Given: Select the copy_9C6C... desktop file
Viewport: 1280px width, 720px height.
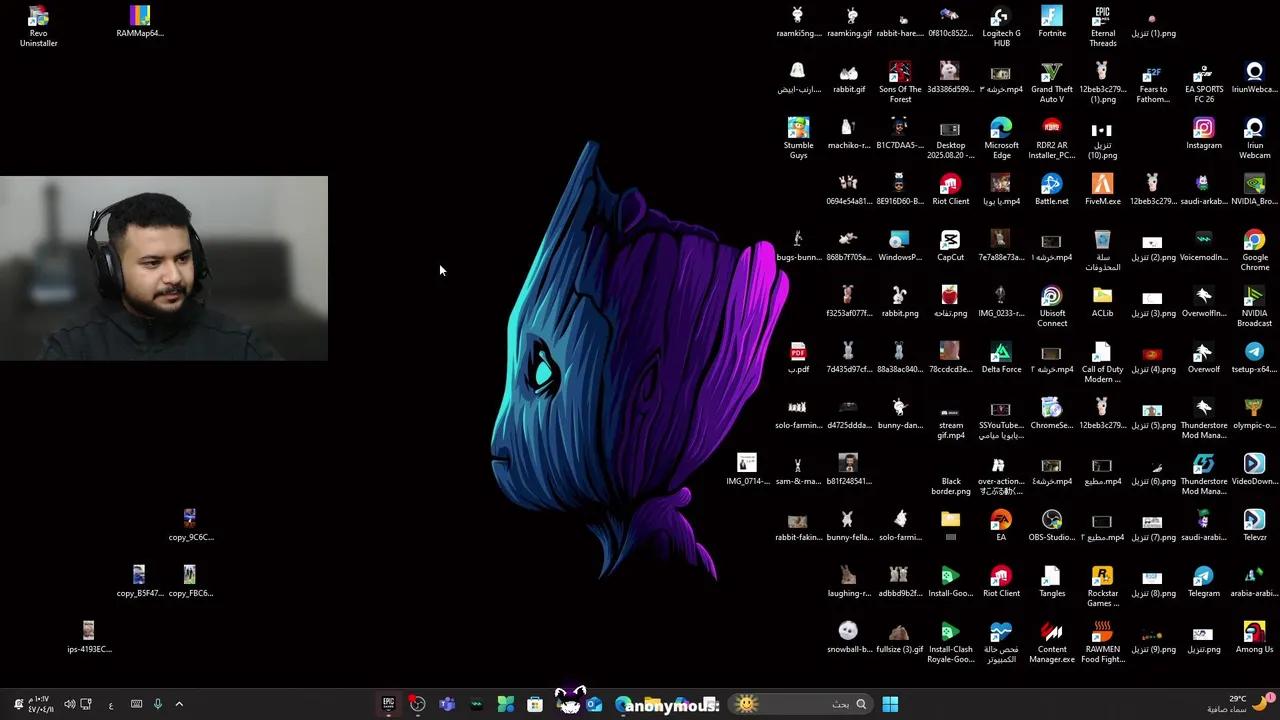Looking at the screenshot, I should (x=190, y=526).
